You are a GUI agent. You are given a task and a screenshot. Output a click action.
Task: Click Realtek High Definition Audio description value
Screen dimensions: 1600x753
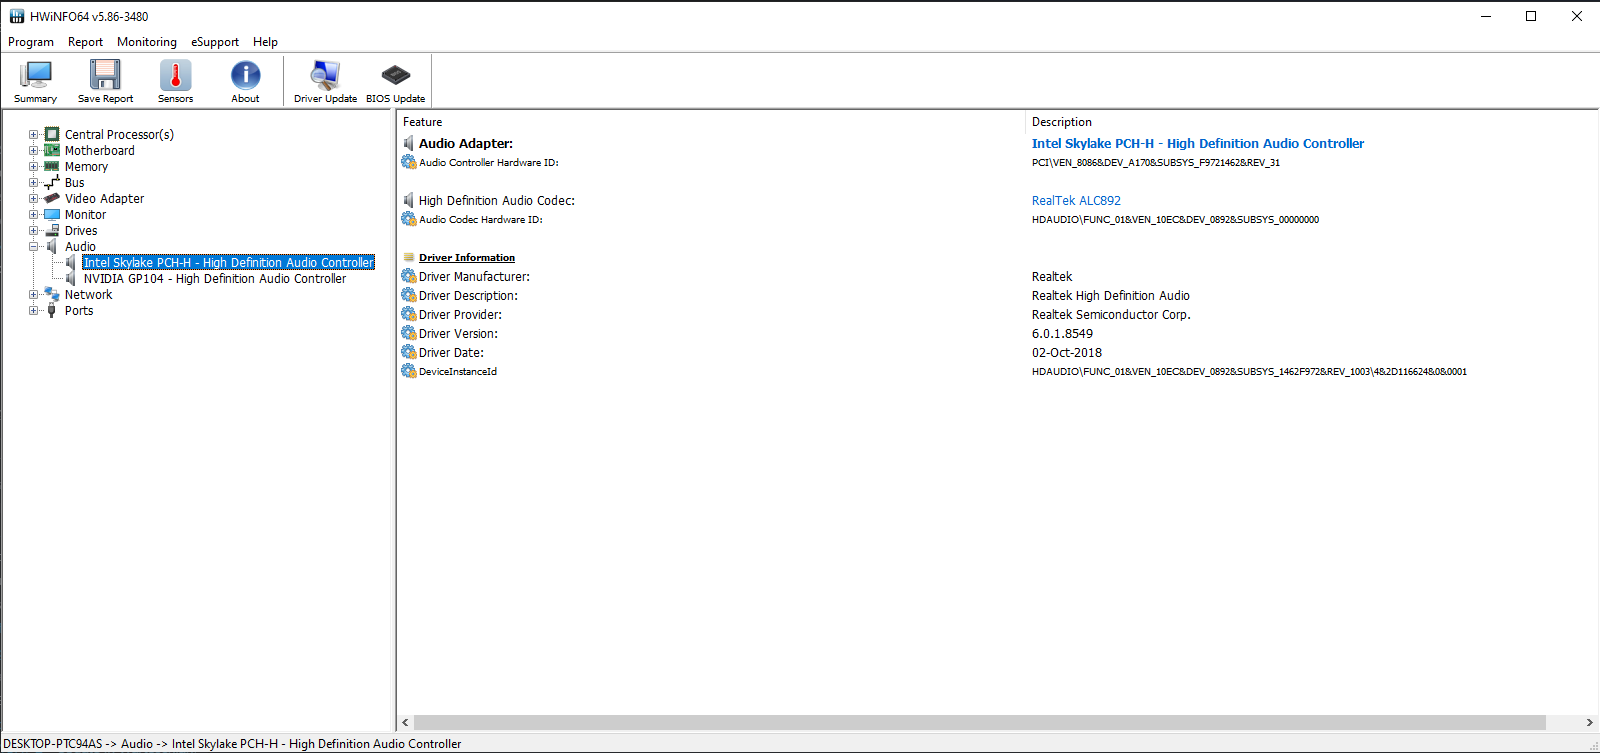(1111, 295)
